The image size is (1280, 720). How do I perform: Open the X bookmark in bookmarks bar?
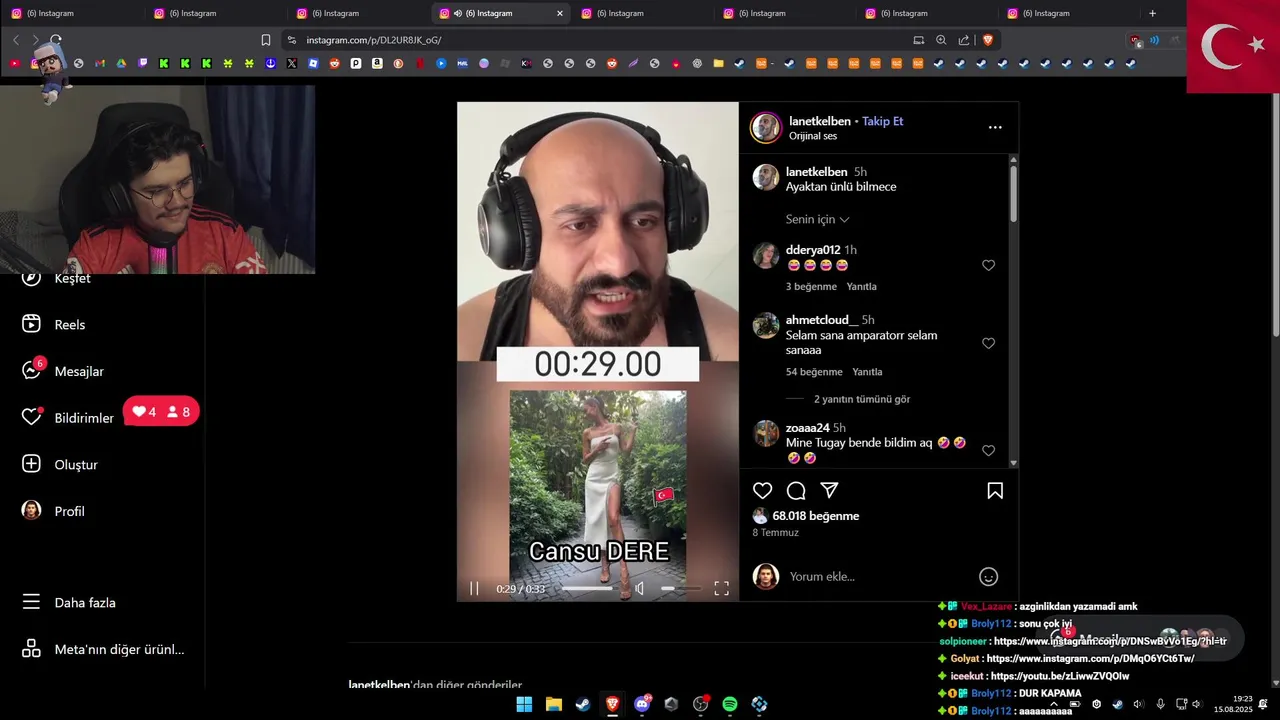click(292, 63)
